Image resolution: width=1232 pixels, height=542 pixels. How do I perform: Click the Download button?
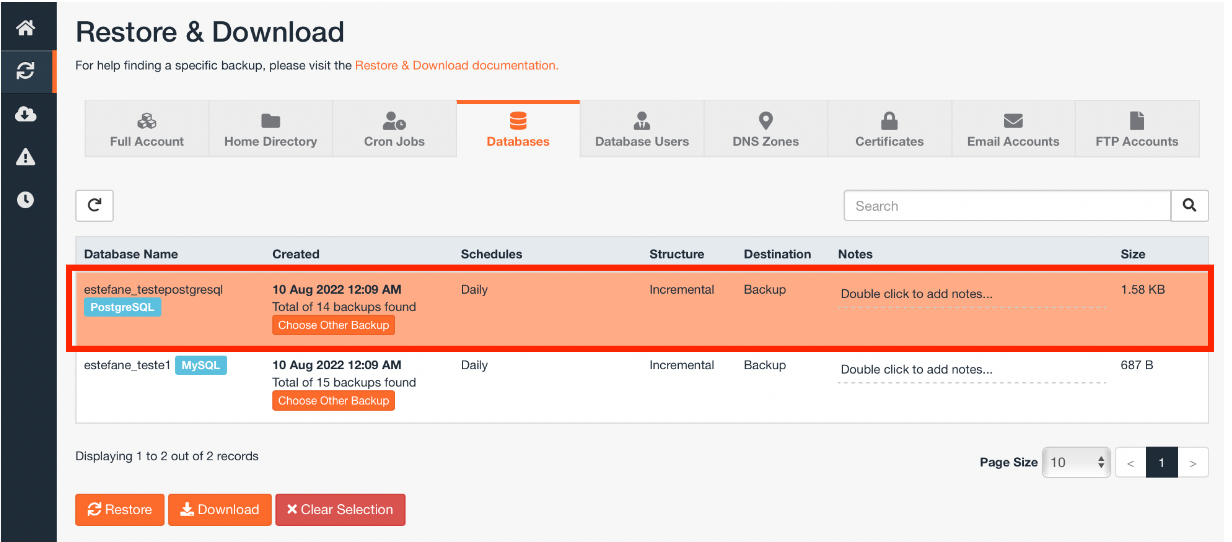click(x=219, y=509)
